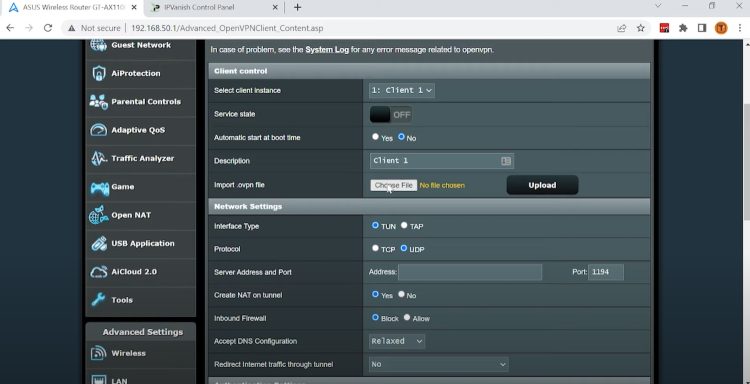Open Adaptive QoS gauge icon
Image resolution: width=750 pixels, height=384 pixels.
click(99, 130)
